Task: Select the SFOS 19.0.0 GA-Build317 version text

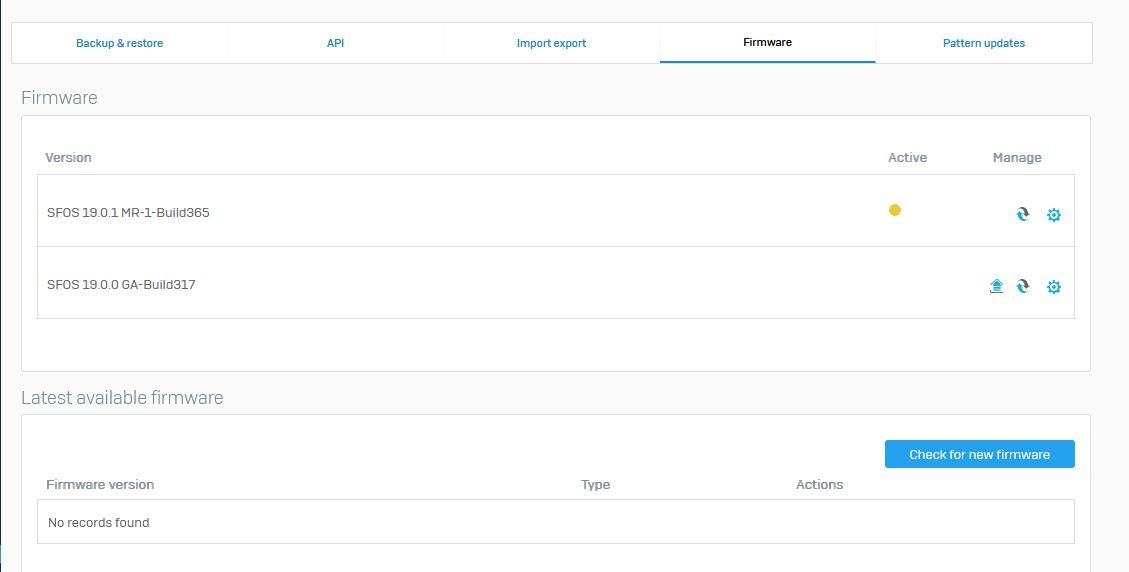Action: tap(121, 285)
